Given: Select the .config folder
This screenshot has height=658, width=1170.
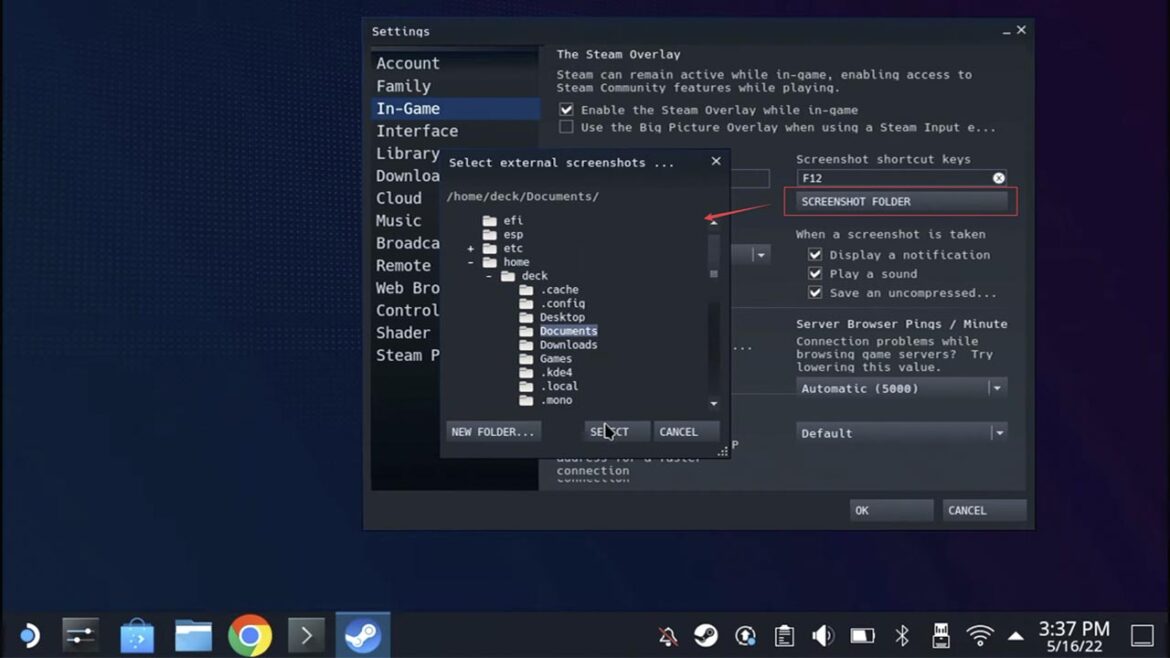Looking at the screenshot, I should tap(562, 304).
